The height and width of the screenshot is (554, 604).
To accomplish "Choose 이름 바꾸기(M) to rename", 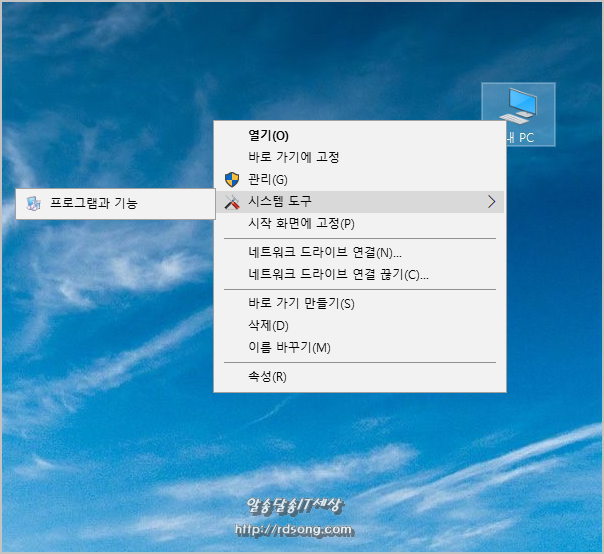I will [x=289, y=347].
